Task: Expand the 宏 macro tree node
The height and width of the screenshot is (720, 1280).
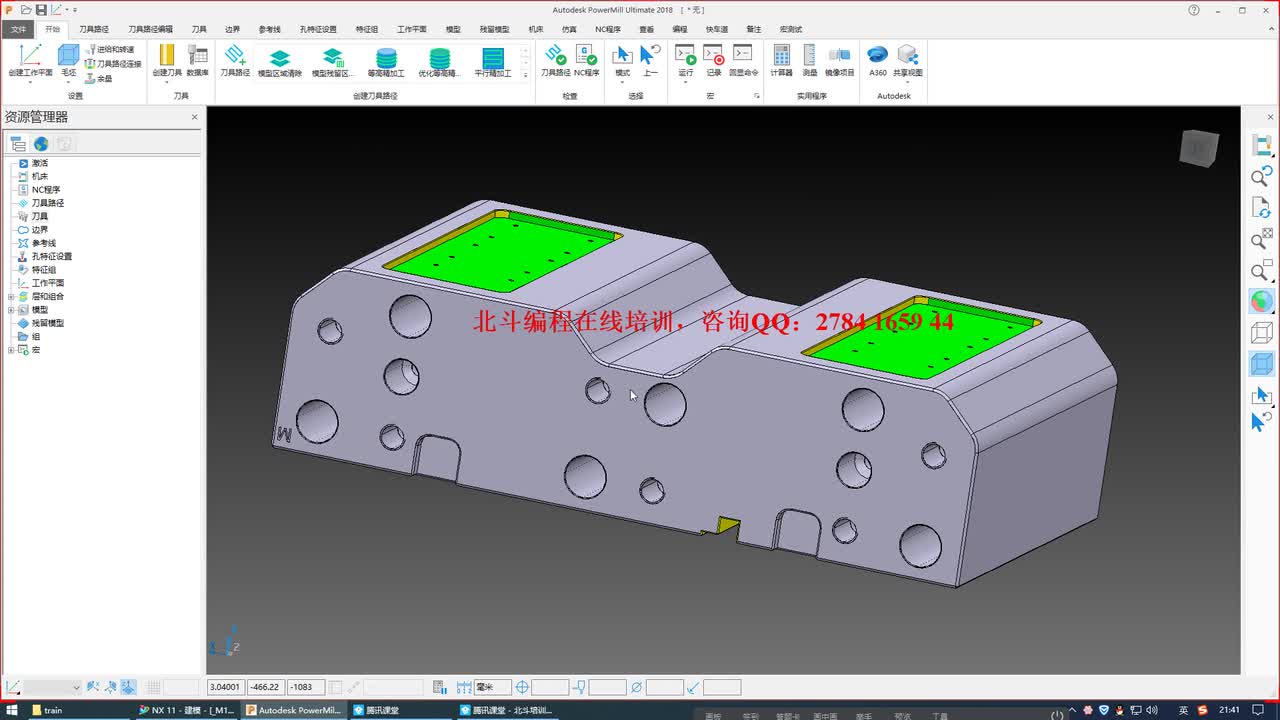Action: 11,350
